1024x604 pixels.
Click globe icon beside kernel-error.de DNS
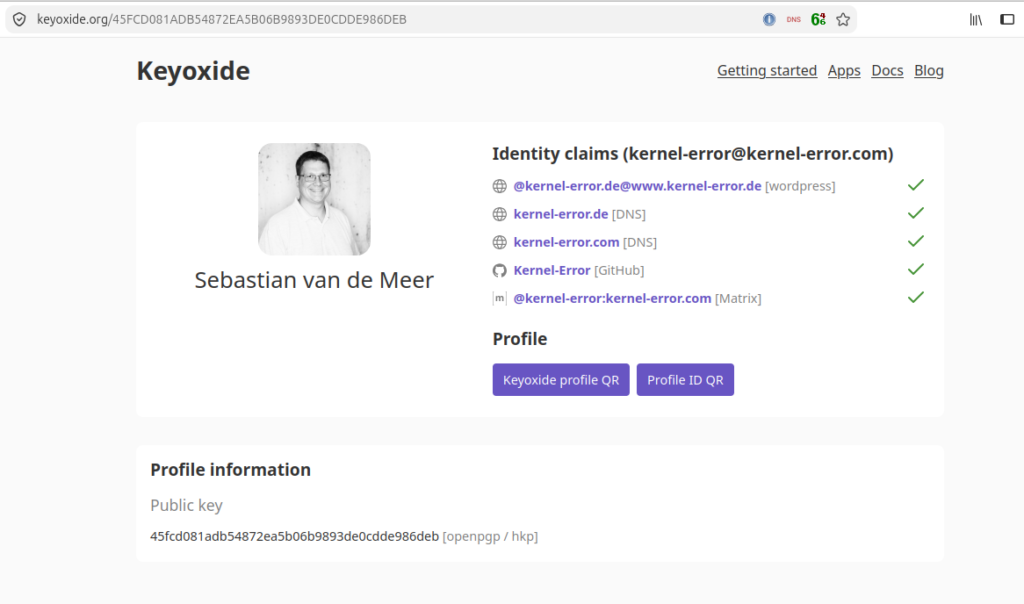point(500,214)
